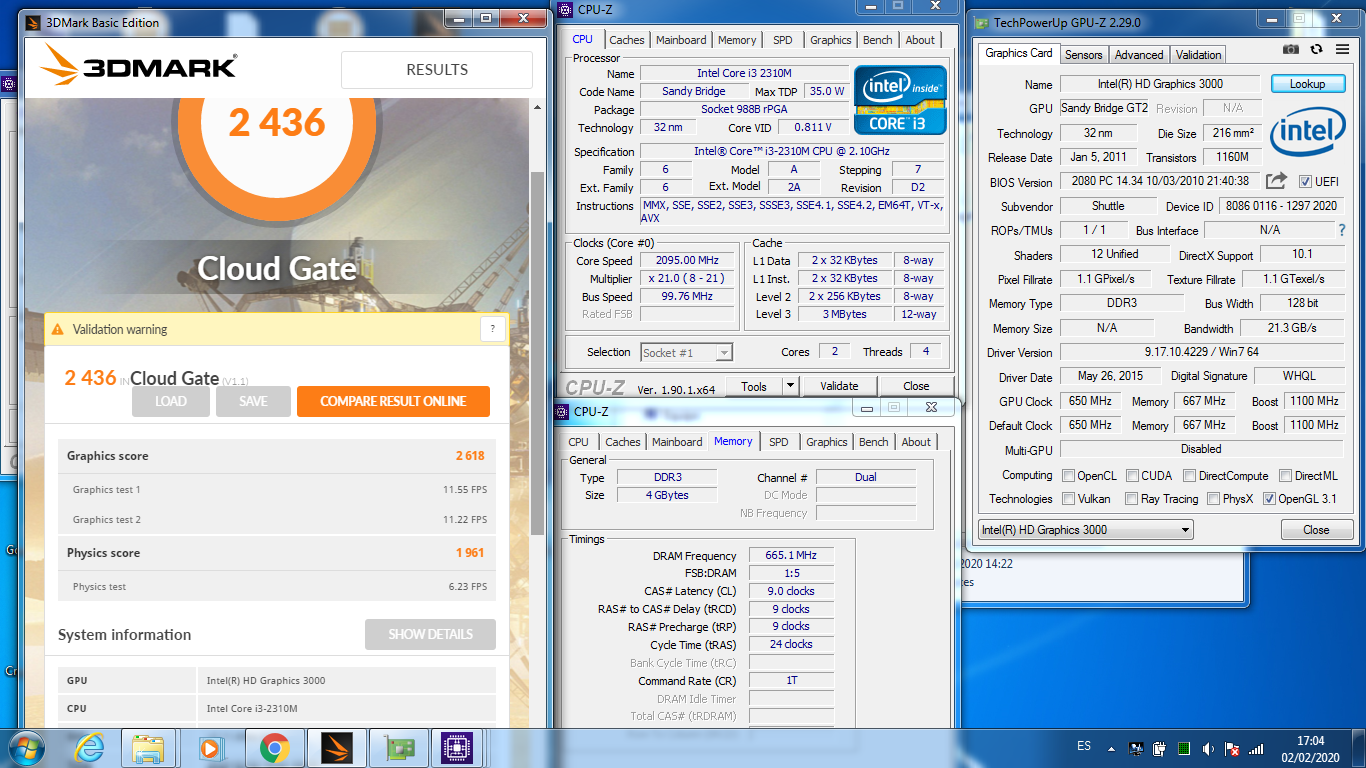Screen dimensions: 1366x768
Task: Open the Socket #1 selection dropdown
Action: coord(686,352)
